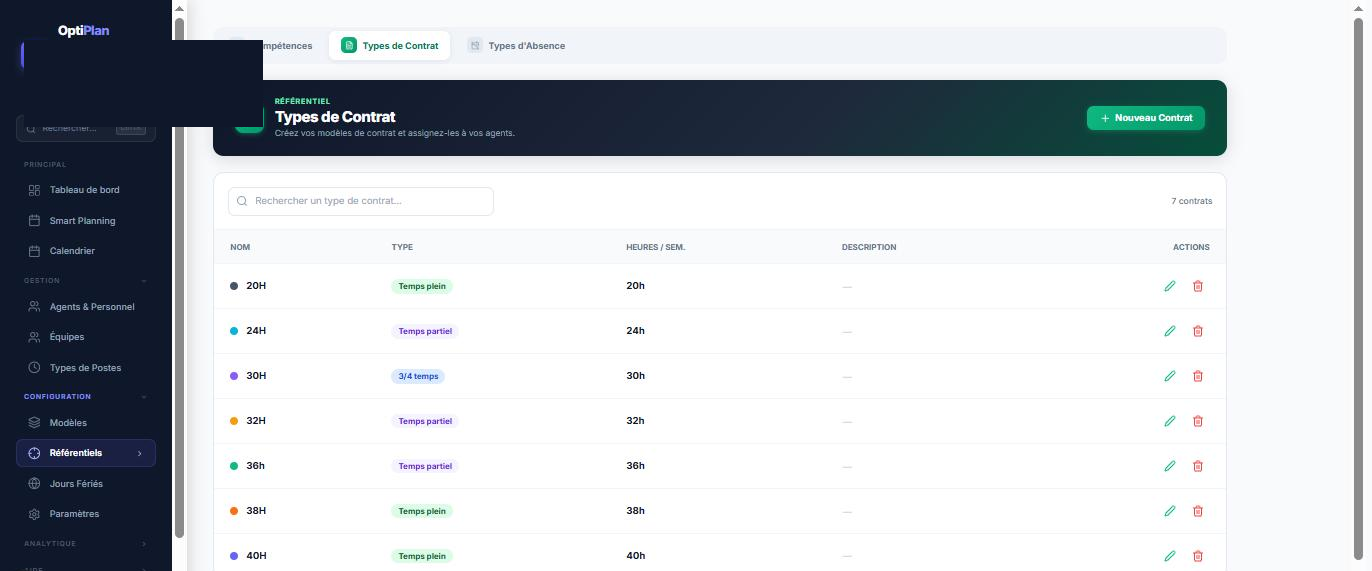This screenshot has width=1372, height=571.
Task: Click the 40H contract name
Action: [256, 556]
